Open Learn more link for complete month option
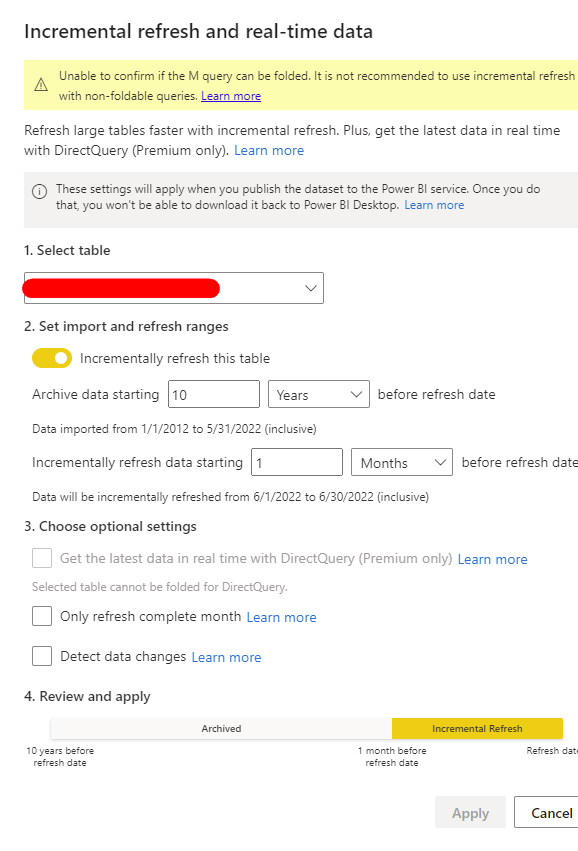The height and width of the screenshot is (851, 578). point(281,617)
